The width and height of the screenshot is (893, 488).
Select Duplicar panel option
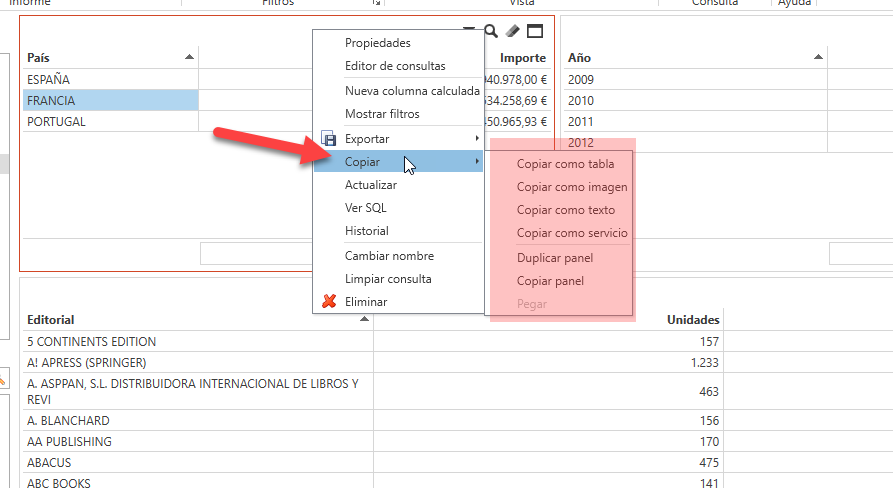555,258
